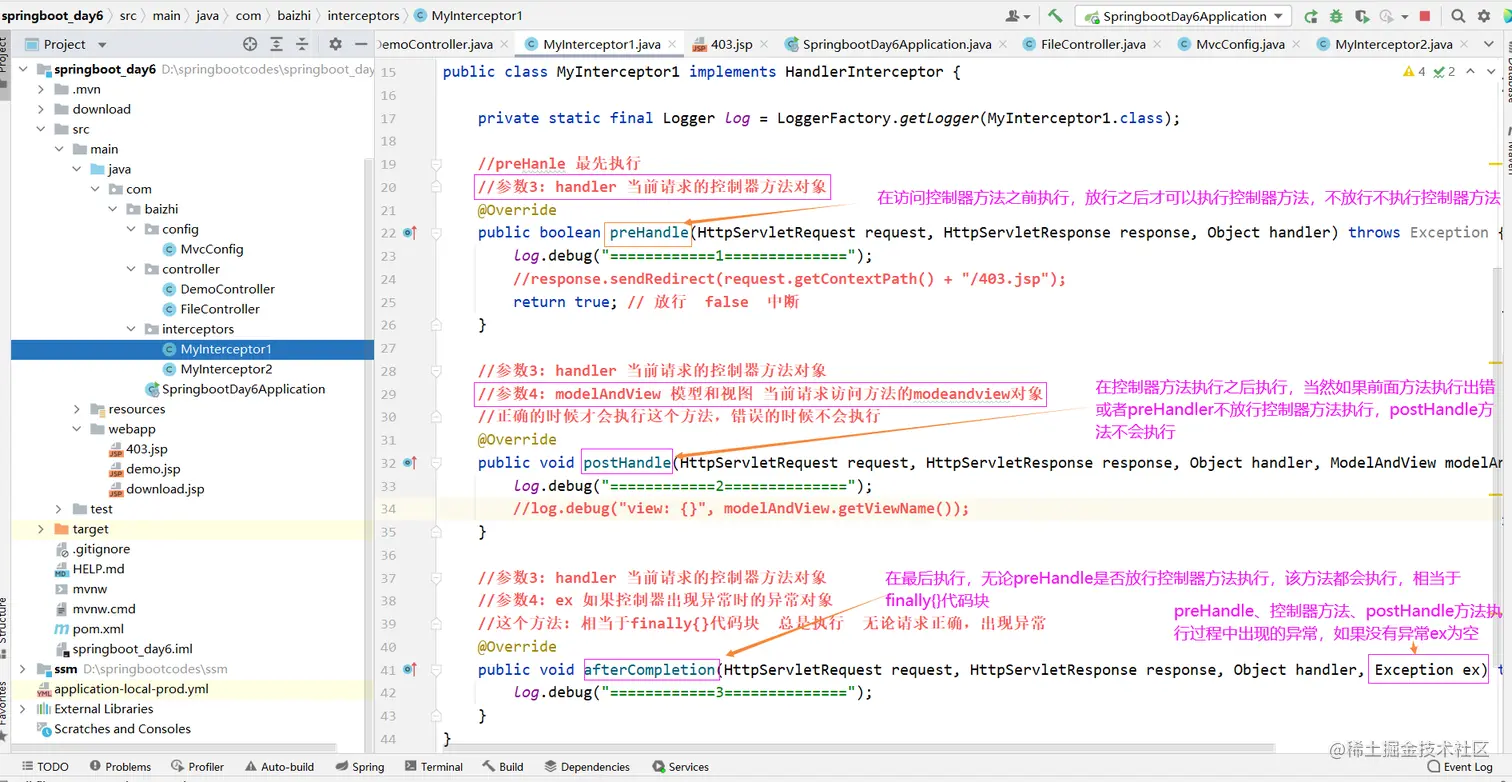Click Expand All icon in Project panel
The width and height of the screenshot is (1512, 782).
[x=279, y=44]
